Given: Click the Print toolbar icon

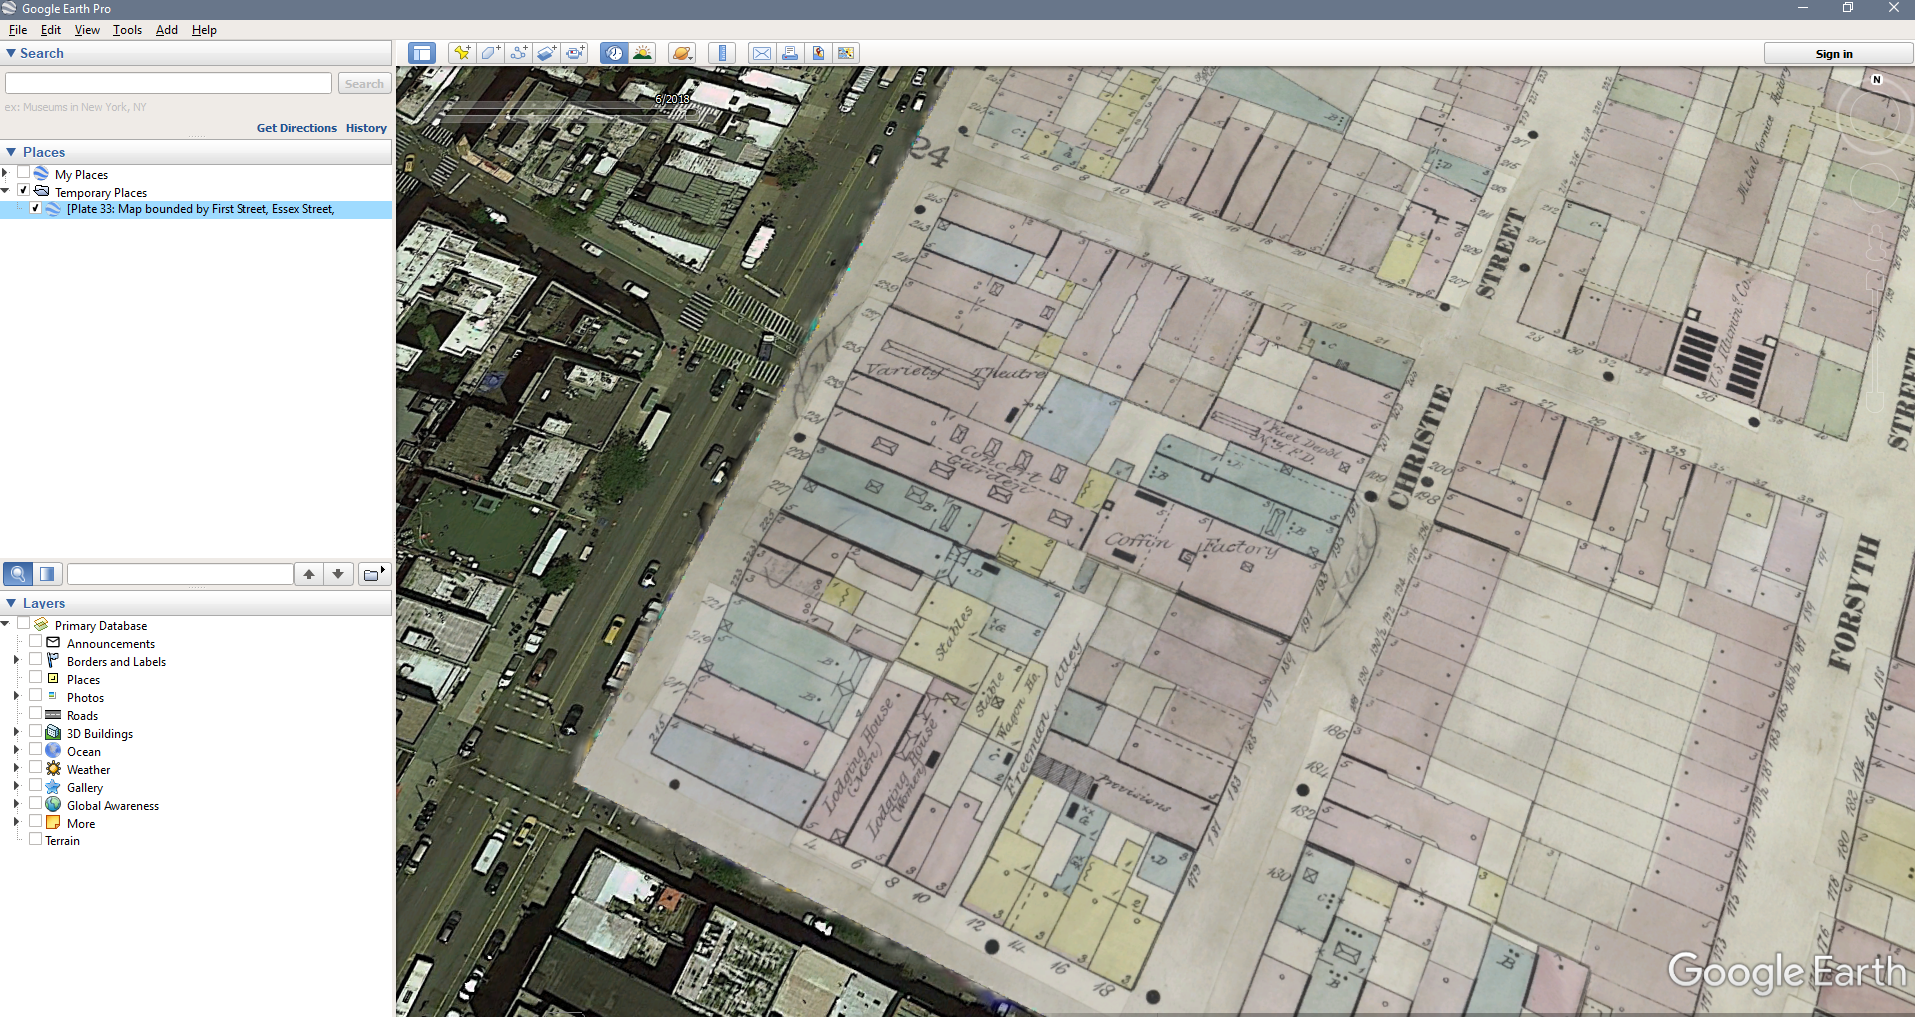Looking at the screenshot, I should (790, 53).
